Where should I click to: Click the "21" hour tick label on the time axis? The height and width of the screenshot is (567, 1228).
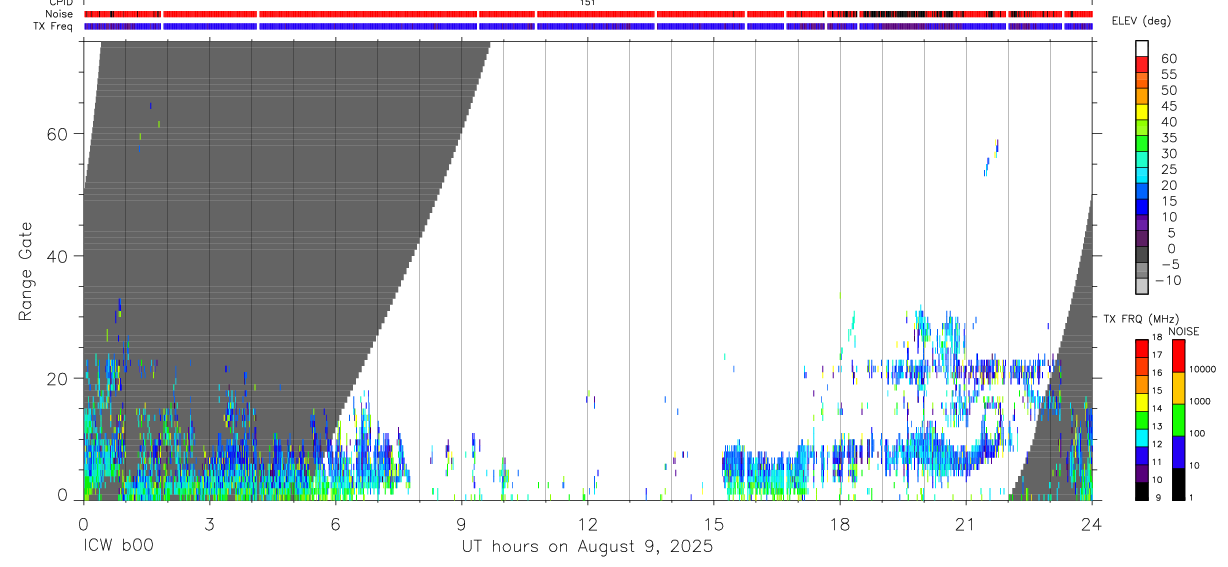(x=965, y=524)
